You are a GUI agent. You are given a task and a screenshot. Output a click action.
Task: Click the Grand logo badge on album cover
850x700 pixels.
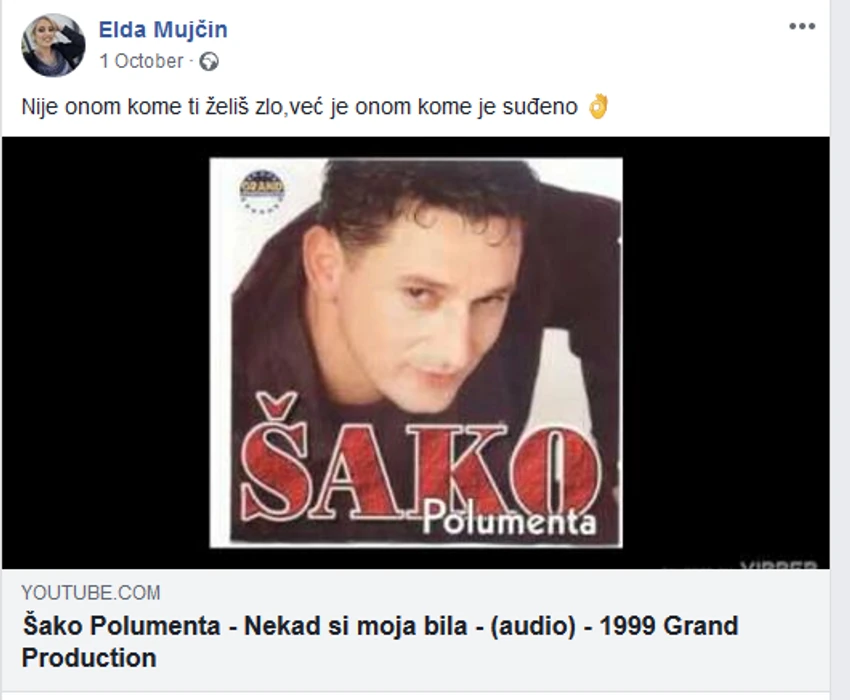(262, 191)
